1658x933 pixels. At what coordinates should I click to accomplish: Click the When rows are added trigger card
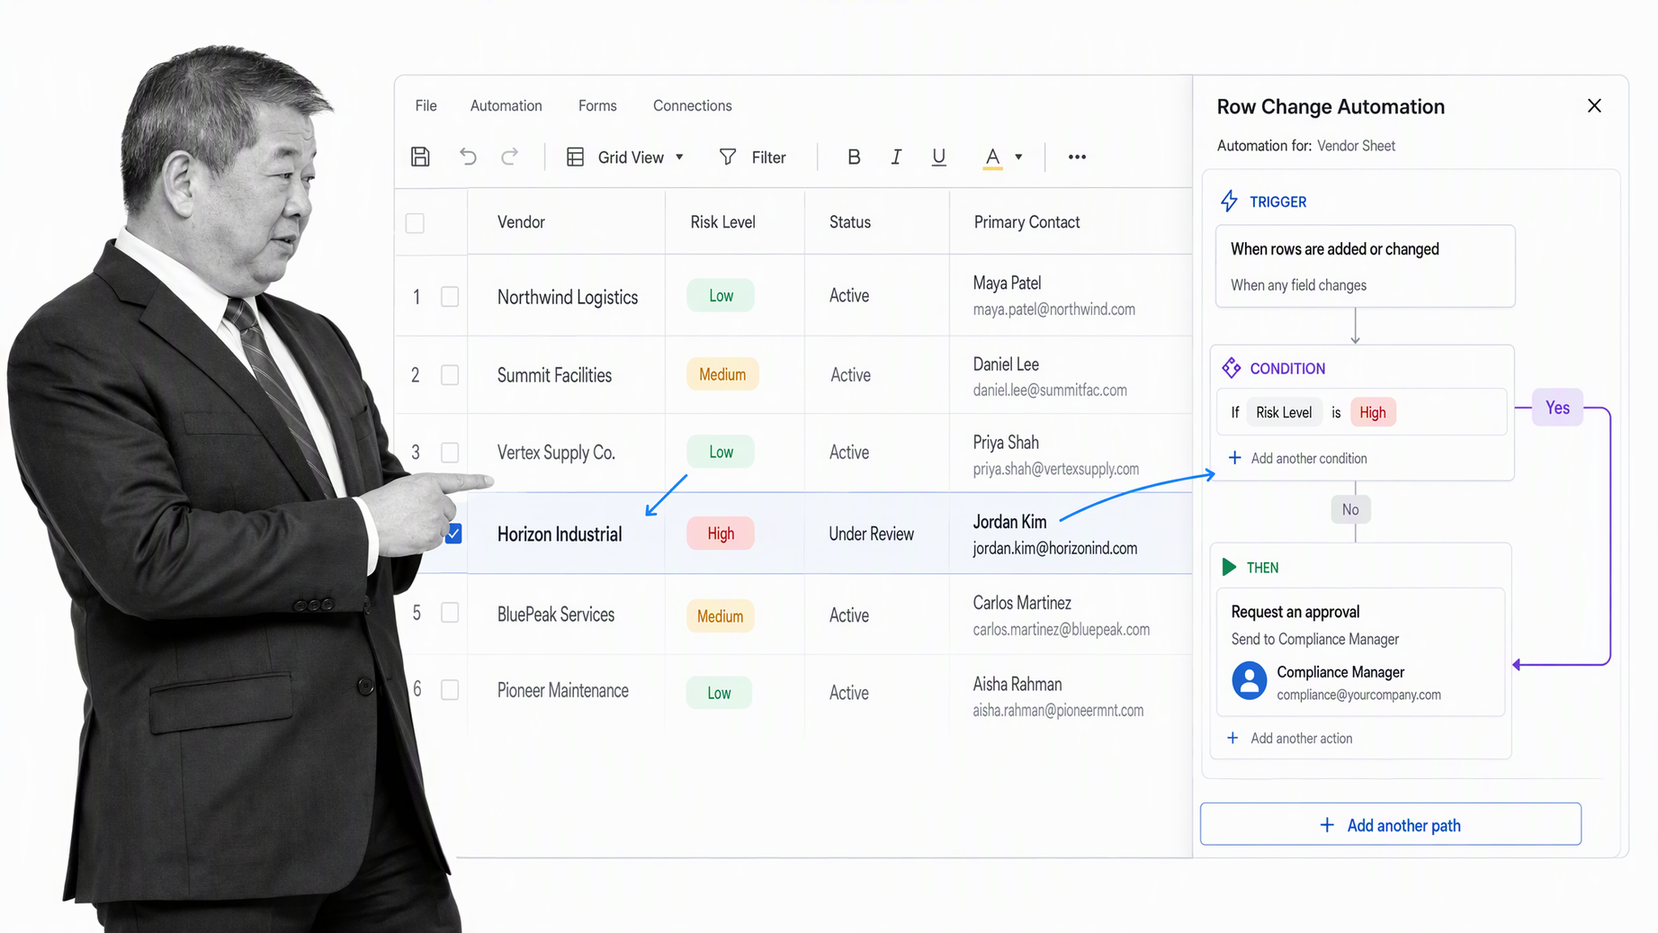[x=1365, y=266]
